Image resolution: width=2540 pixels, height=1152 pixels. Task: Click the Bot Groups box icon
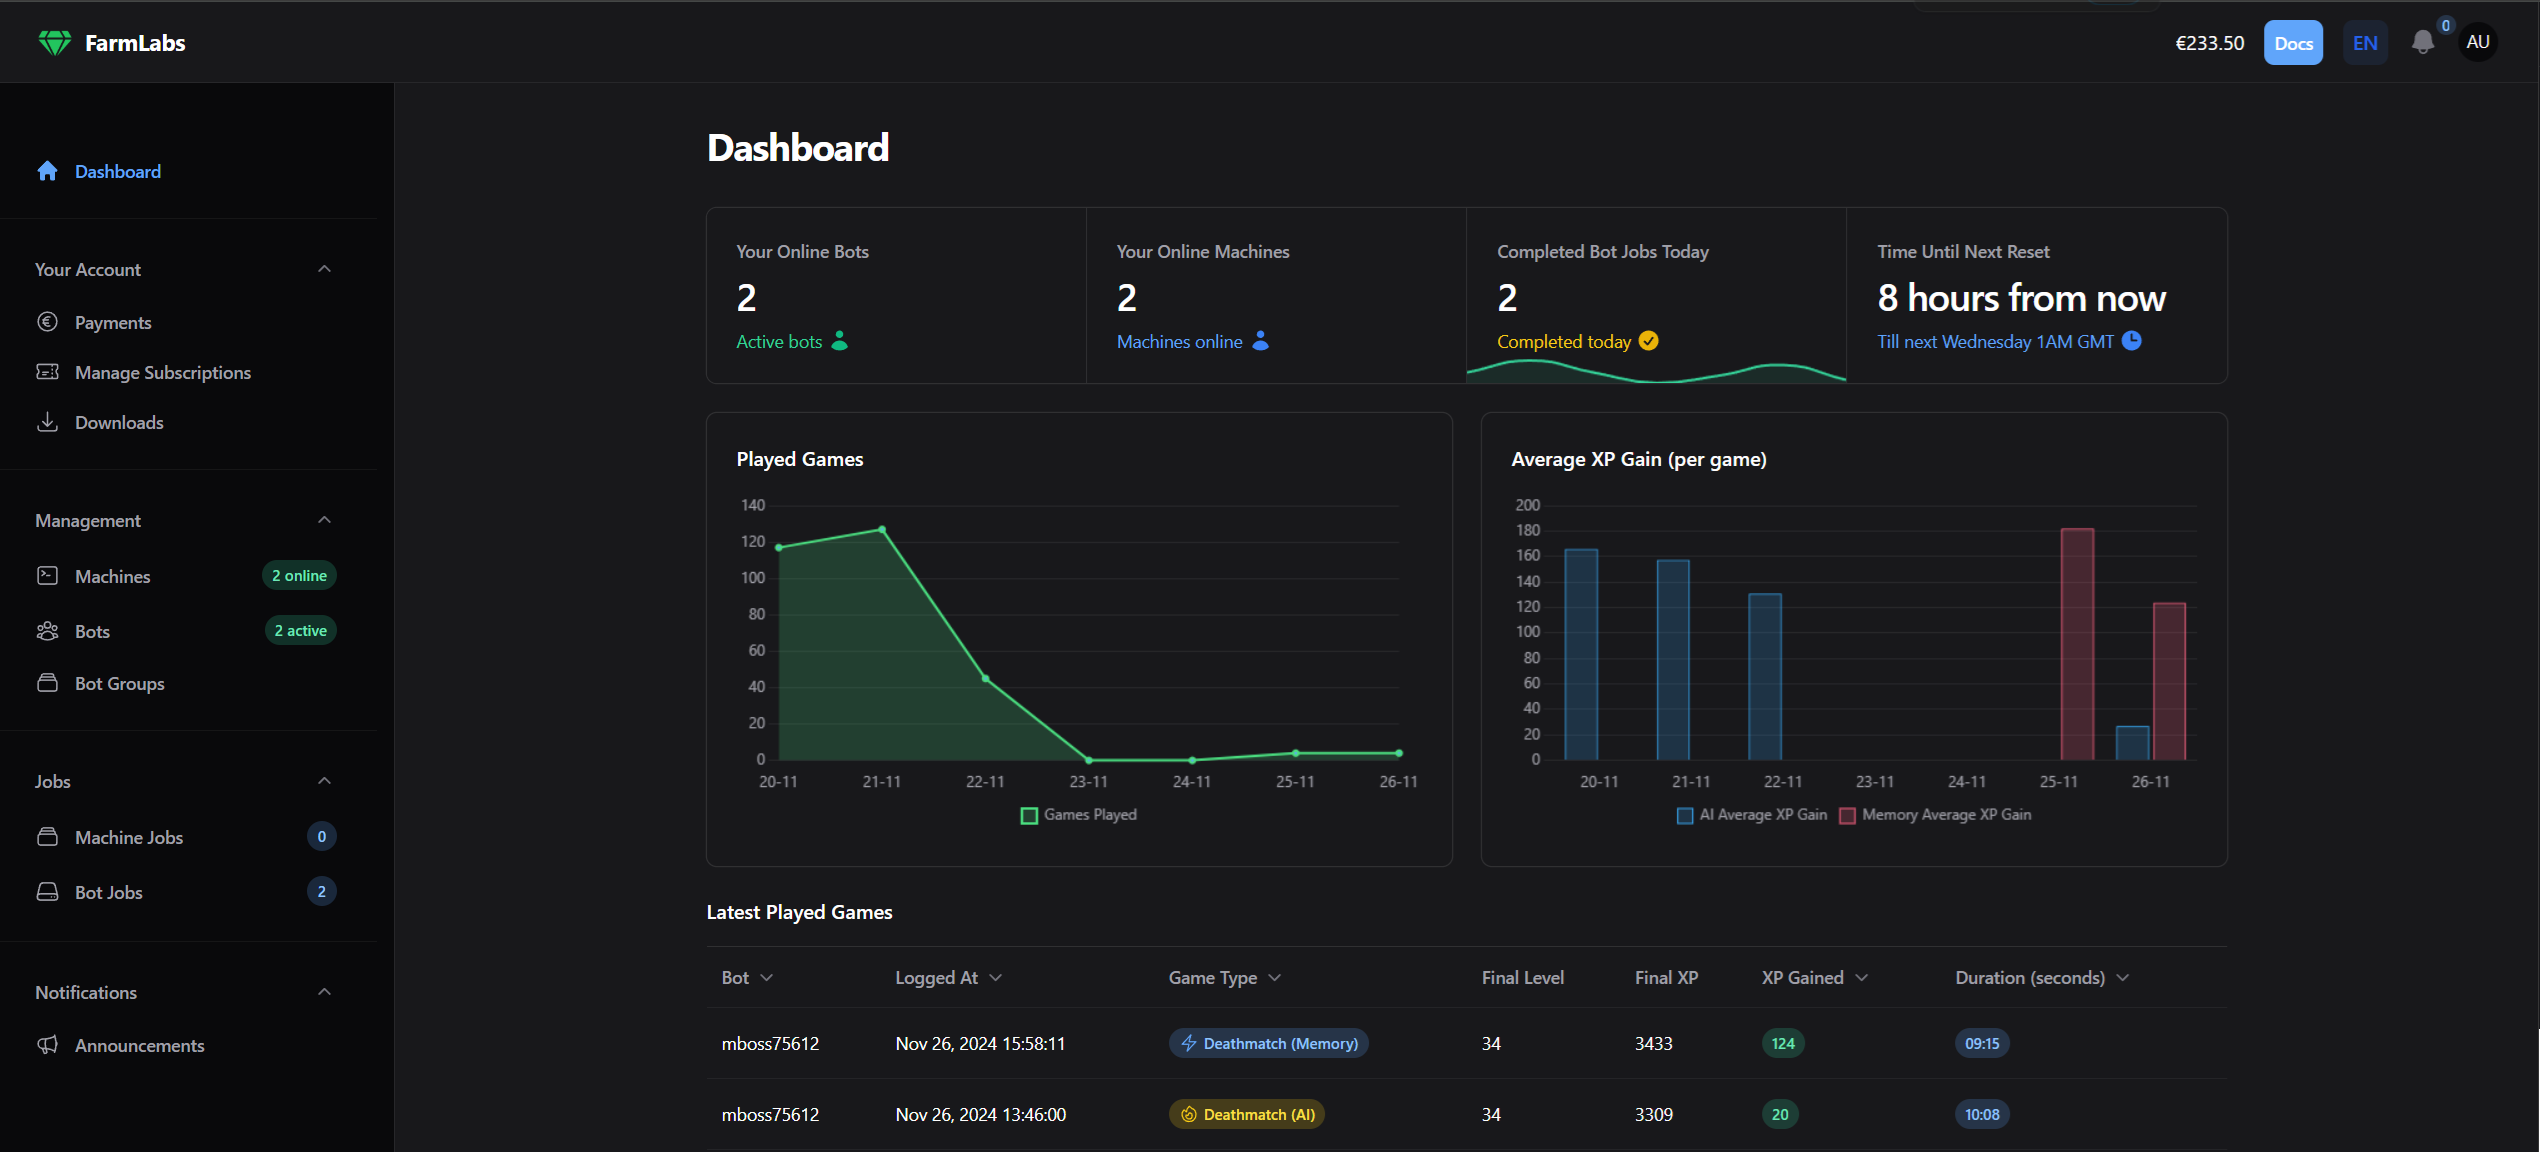(x=47, y=683)
